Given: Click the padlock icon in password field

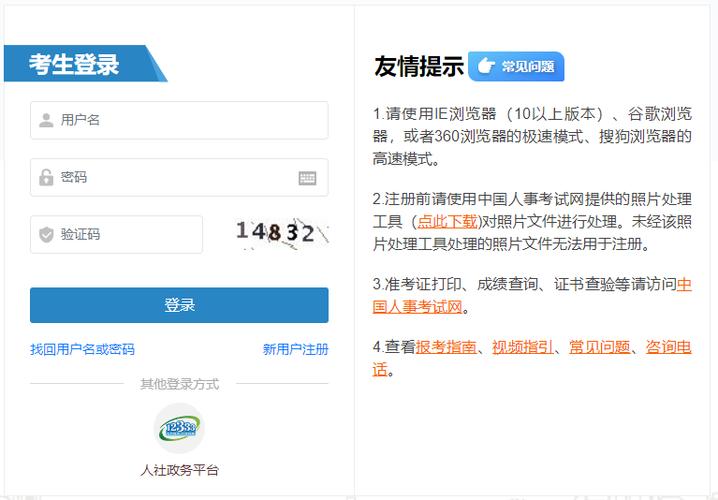Looking at the screenshot, I should click(46, 177).
